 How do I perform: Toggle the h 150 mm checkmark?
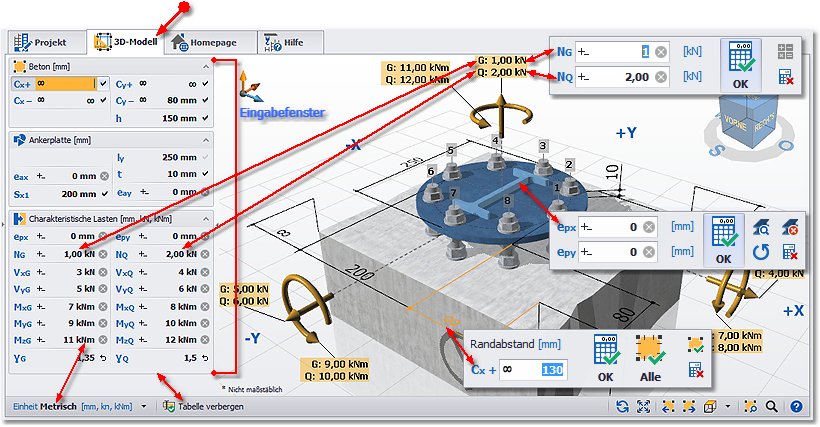pyautogui.click(x=205, y=118)
